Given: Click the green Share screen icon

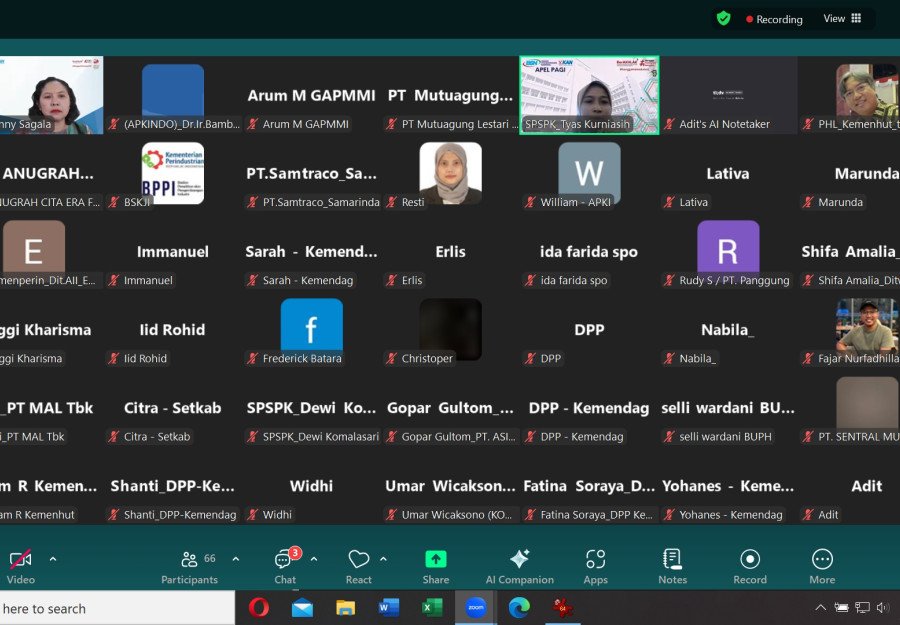Looking at the screenshot, I should point(436,566).
